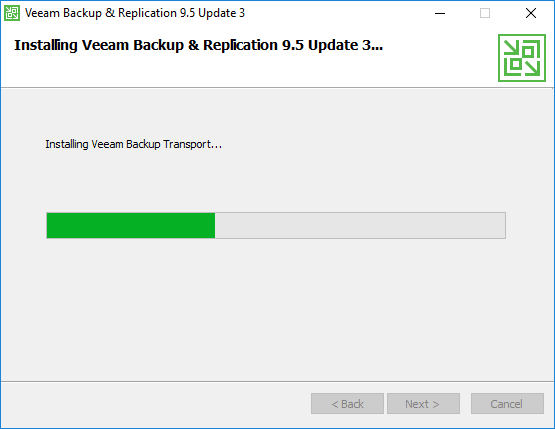Click the upper-left arrow inside the Veeam logo
The height and width of the screenshot is (429, 555).
pos(512,48)
